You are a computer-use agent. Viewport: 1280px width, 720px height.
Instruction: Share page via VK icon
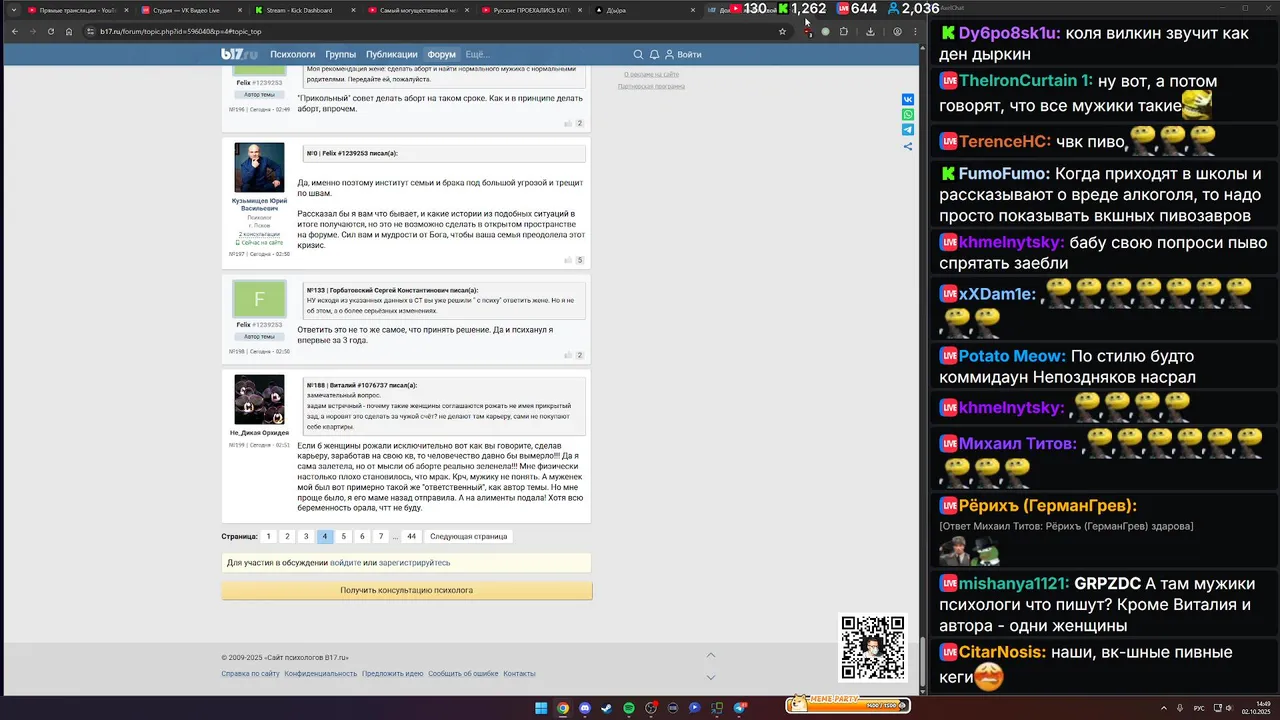(x=908, y=100)
